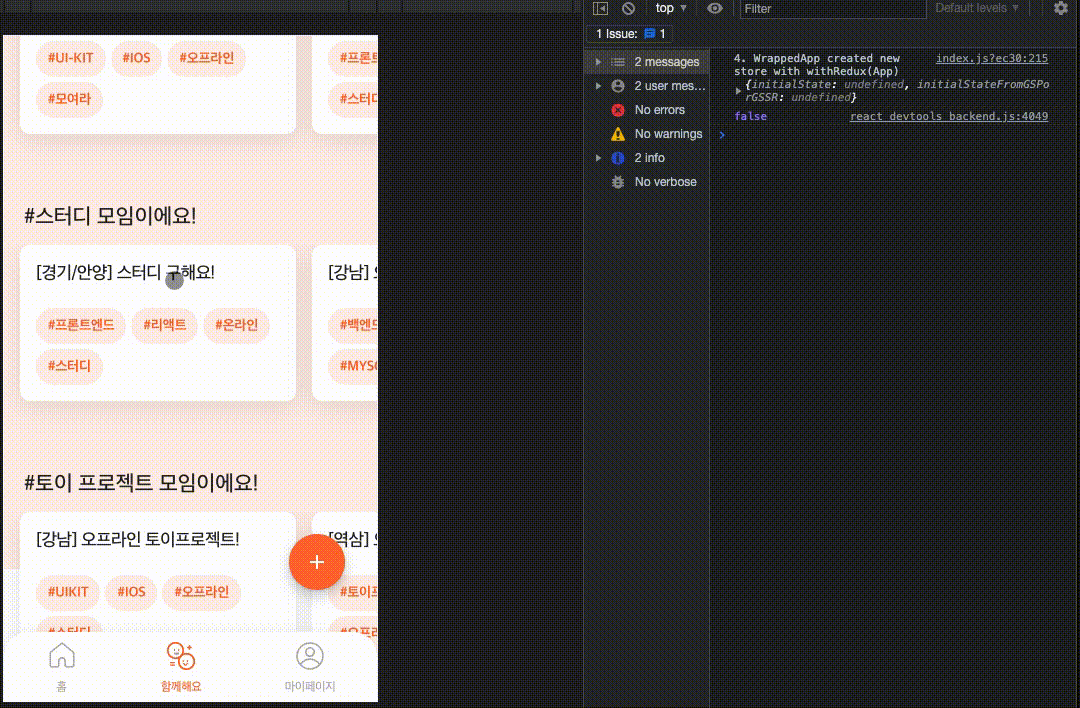Open react_devtools_backend.js:4049 source link

pyautogui.click(x=948, y=116)
